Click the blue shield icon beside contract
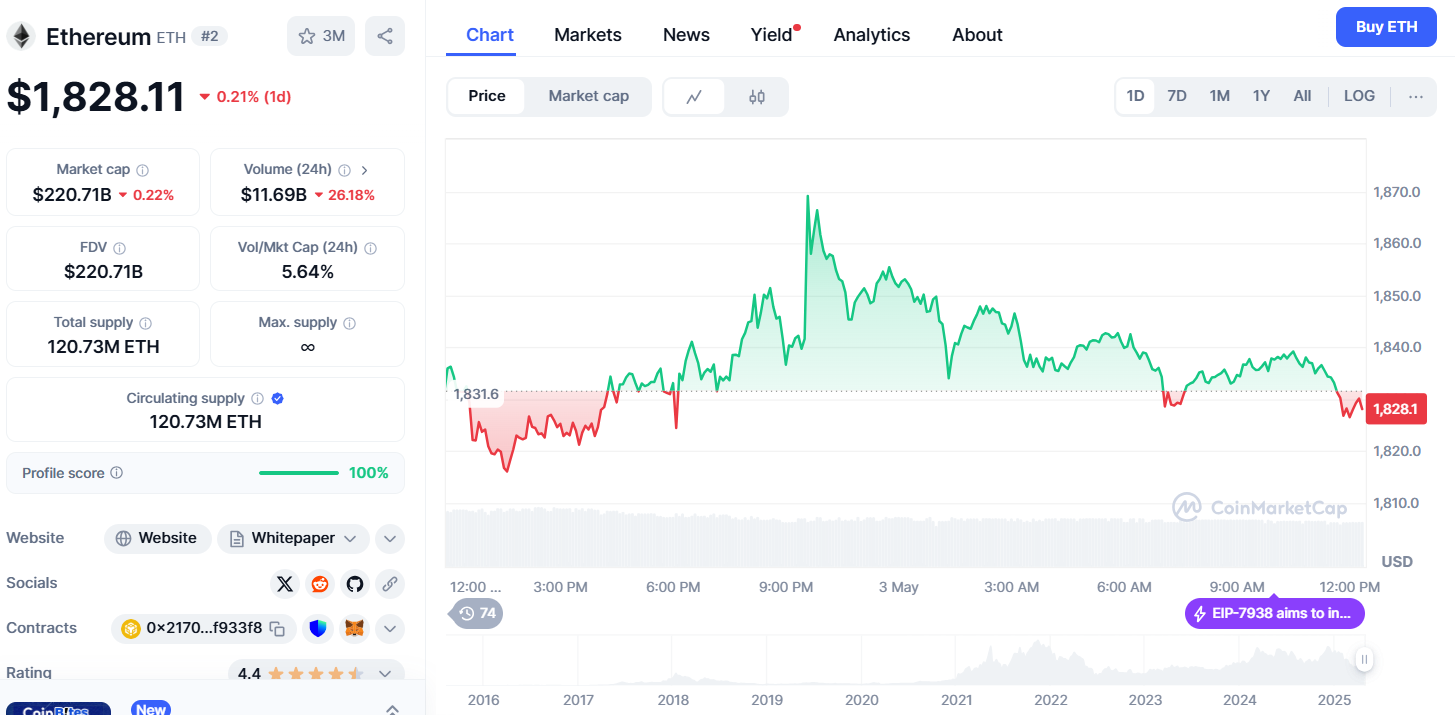 318,629
